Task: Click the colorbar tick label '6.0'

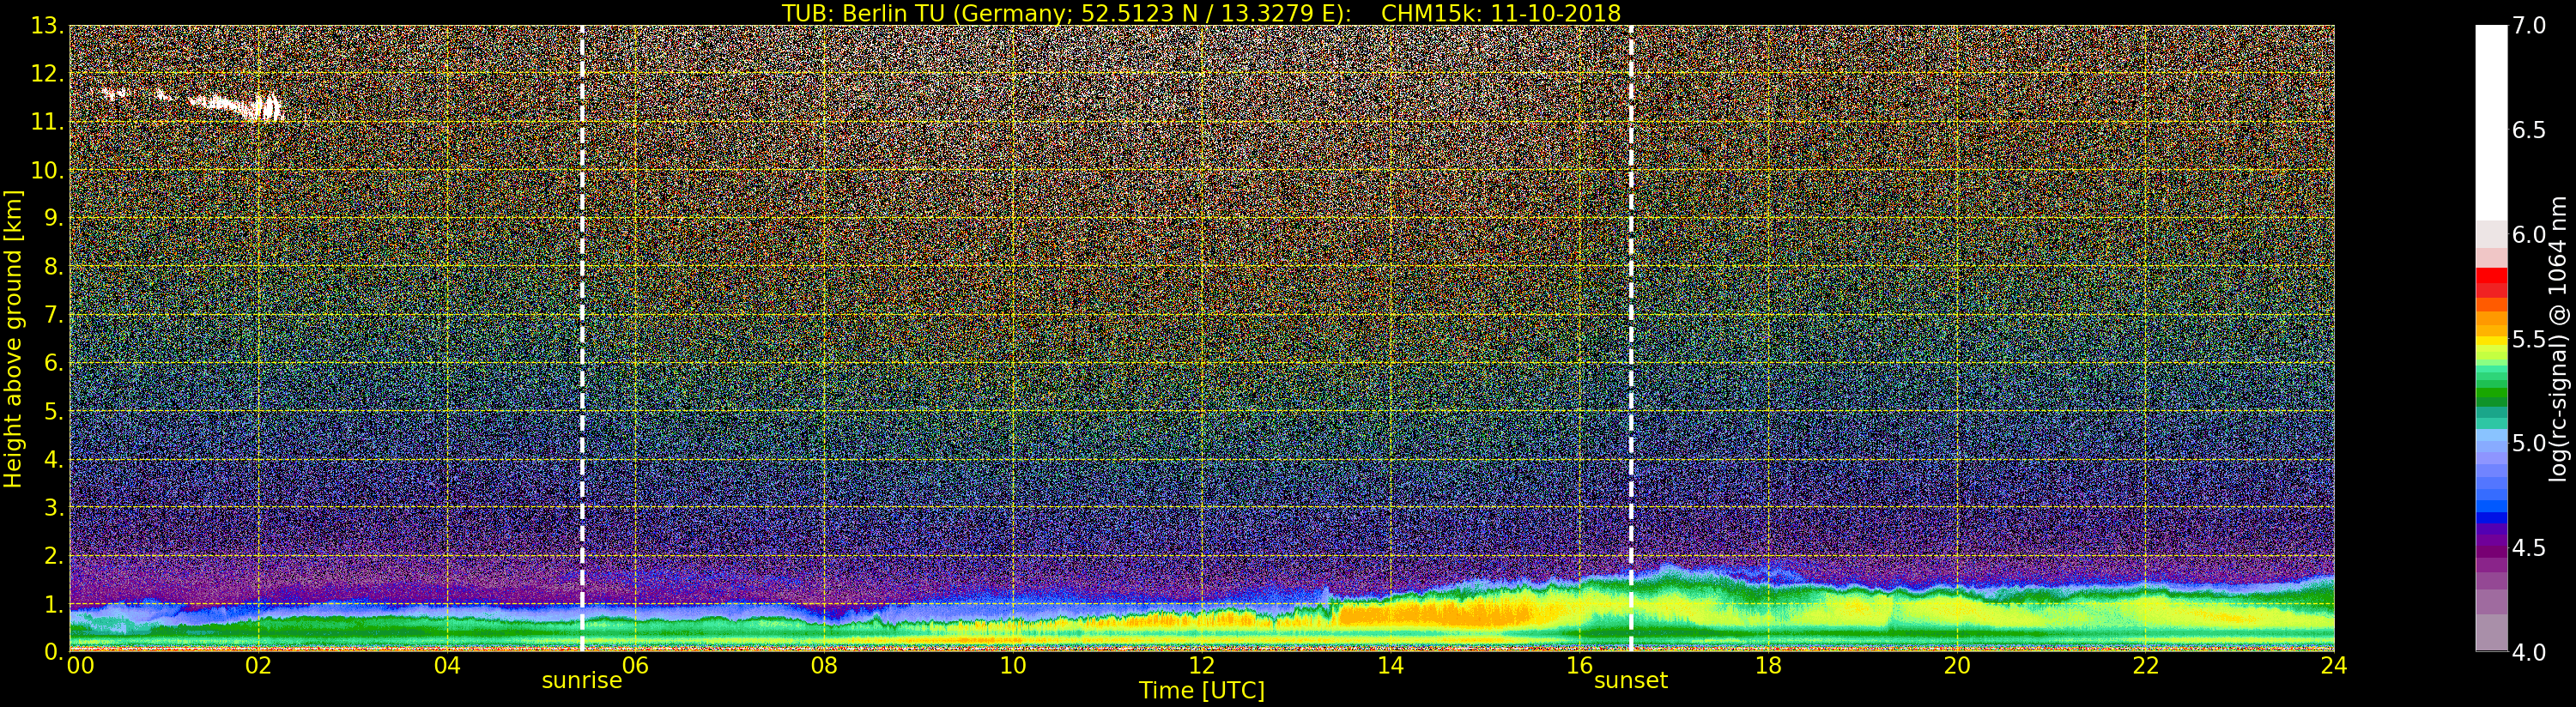Action: coord(2530,234)
